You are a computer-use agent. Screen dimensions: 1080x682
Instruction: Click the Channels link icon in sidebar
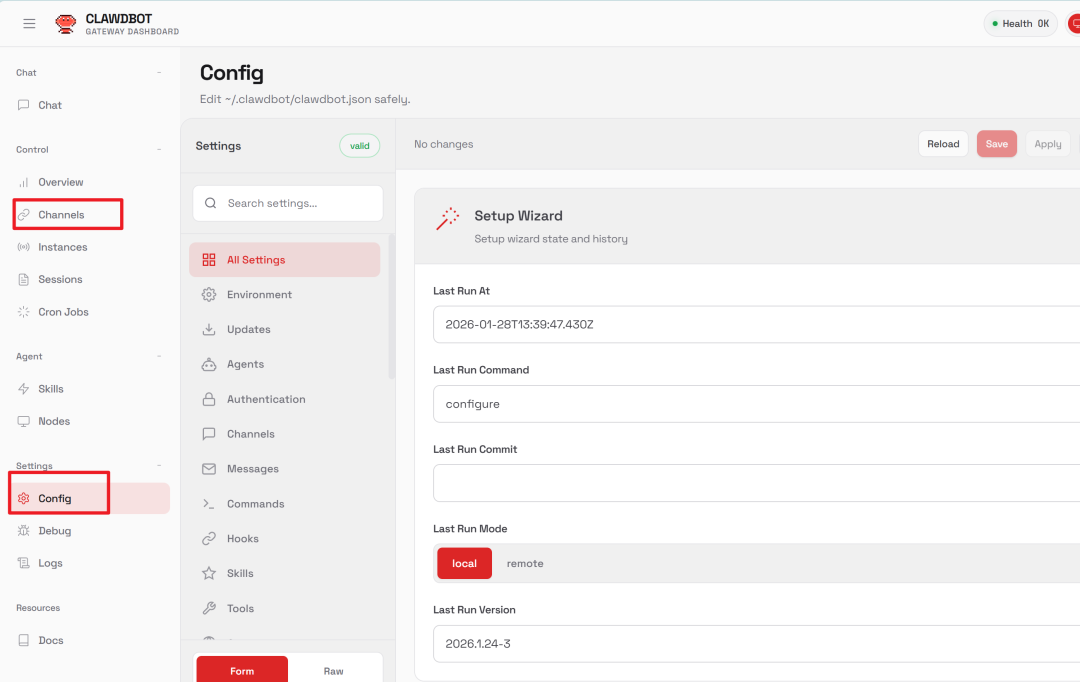coord(23,214)
